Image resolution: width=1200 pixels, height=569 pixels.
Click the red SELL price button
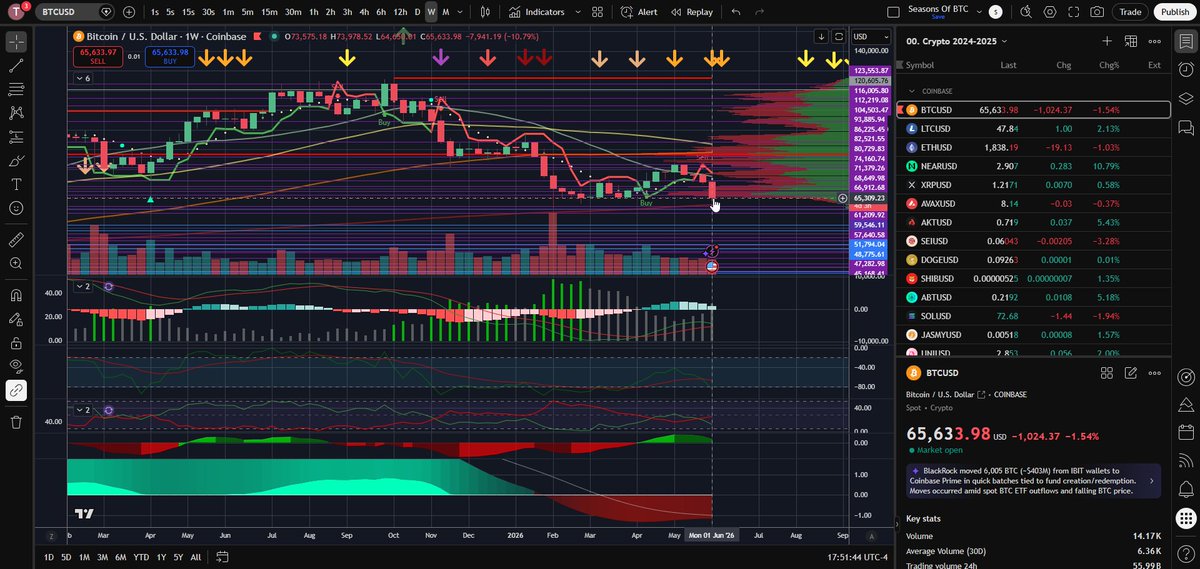point(98,56)
